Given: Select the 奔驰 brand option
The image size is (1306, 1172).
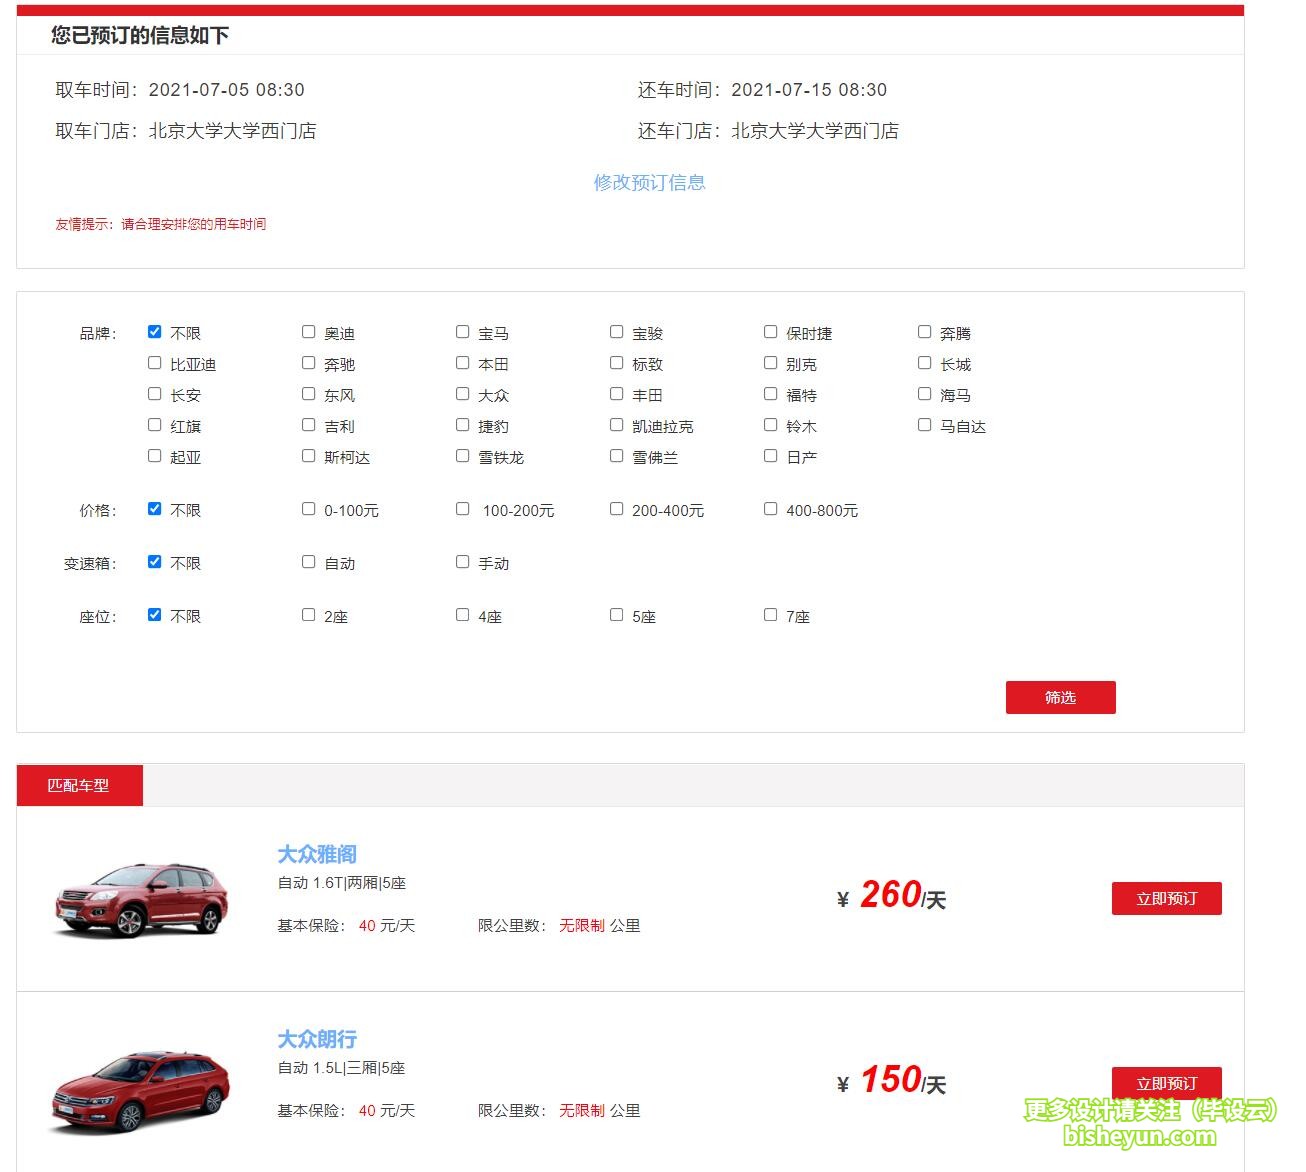Looking at the screenshot, I should (x=308, y=362).
